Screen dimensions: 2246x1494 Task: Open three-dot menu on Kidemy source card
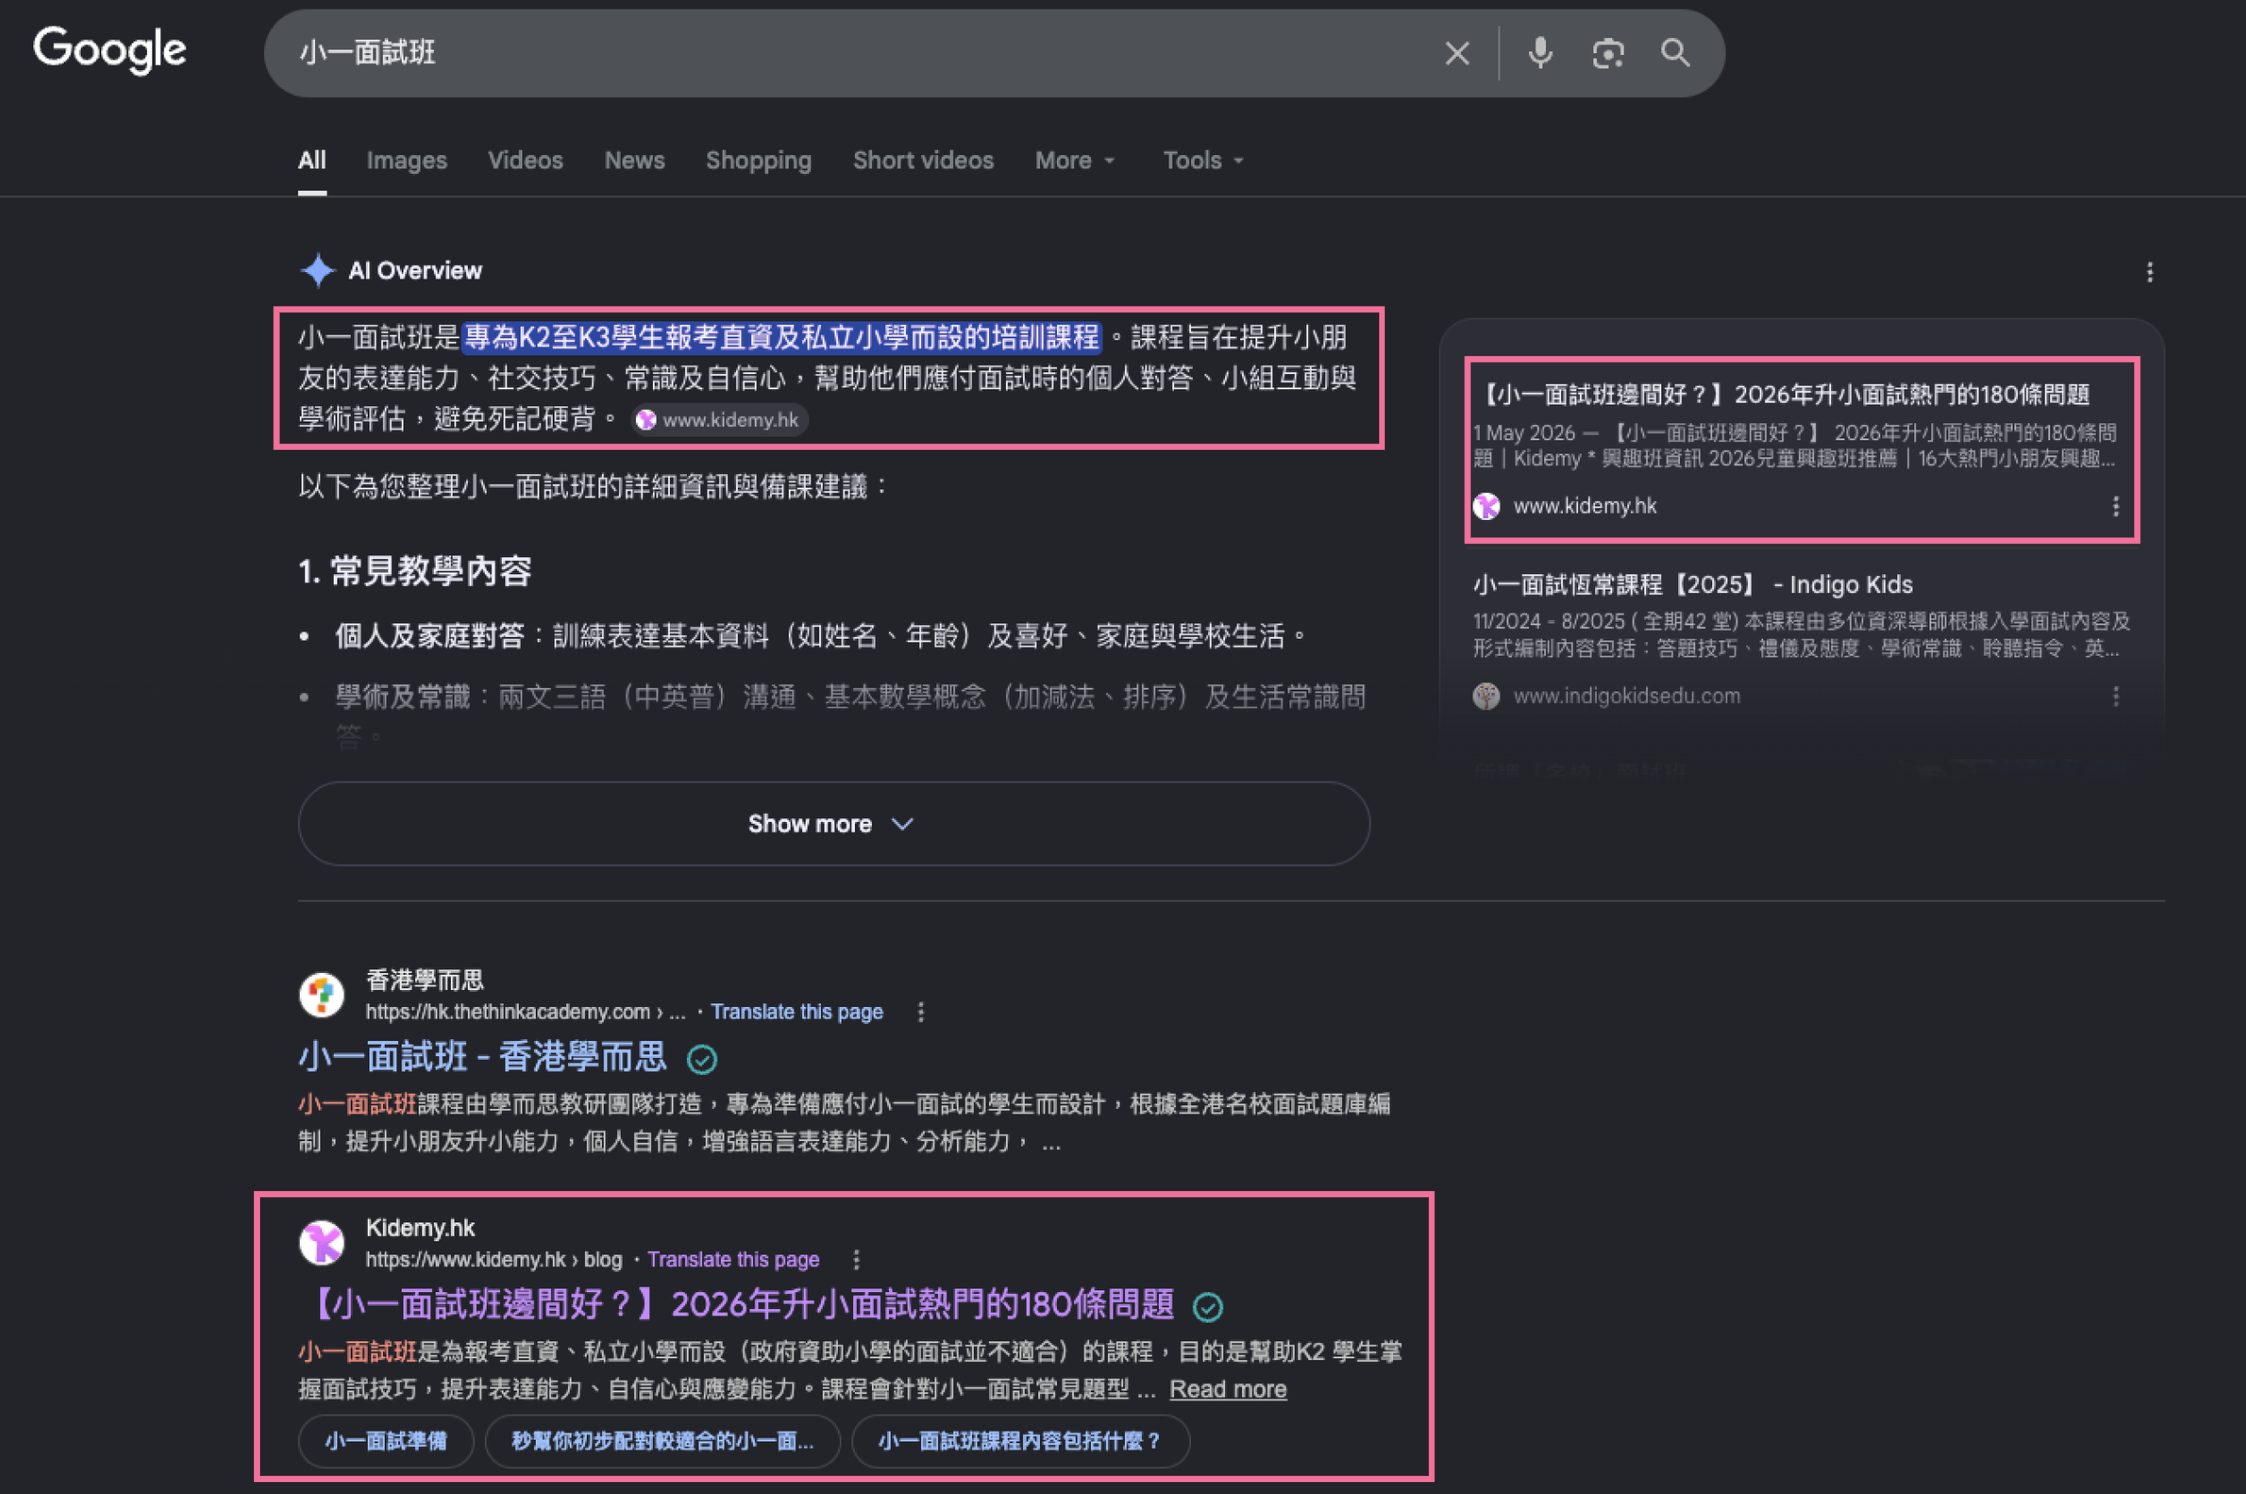coord(2115,506)
